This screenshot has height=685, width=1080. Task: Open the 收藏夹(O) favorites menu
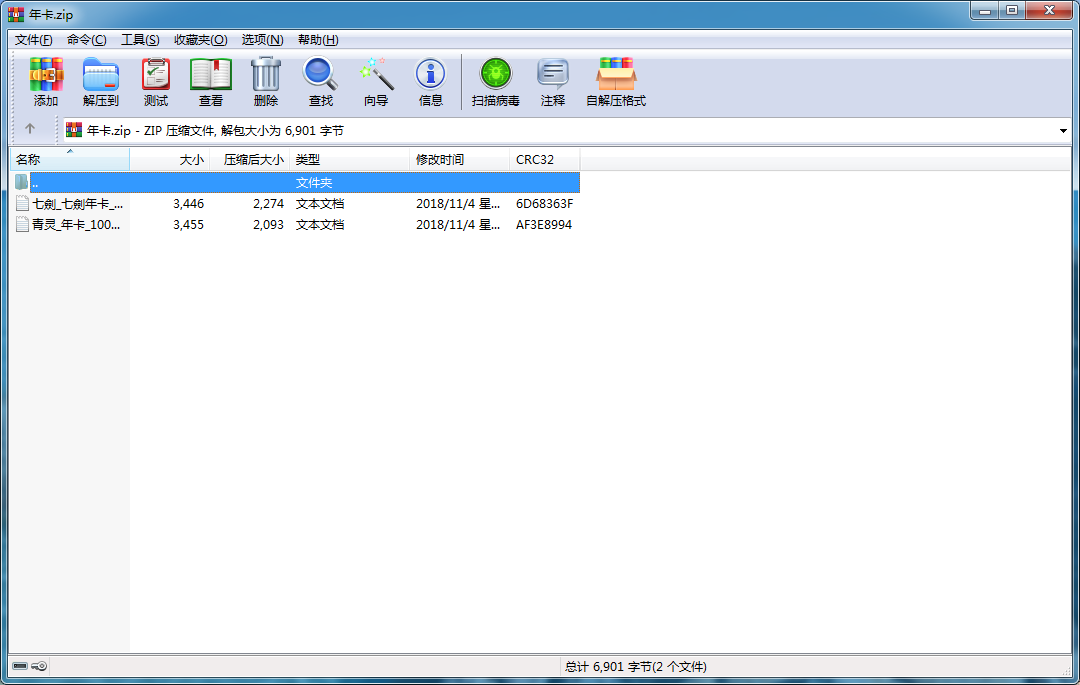(200, 40)
